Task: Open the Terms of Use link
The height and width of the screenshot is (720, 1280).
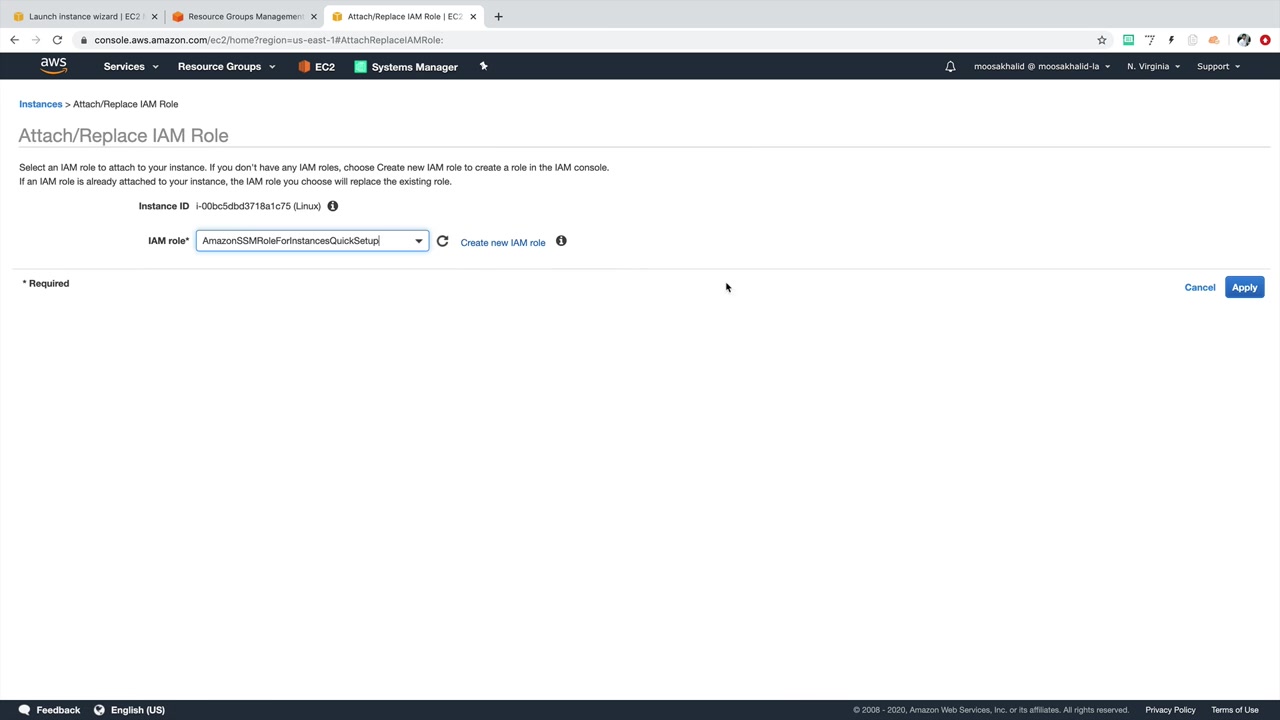Action: coord(1235,710)
